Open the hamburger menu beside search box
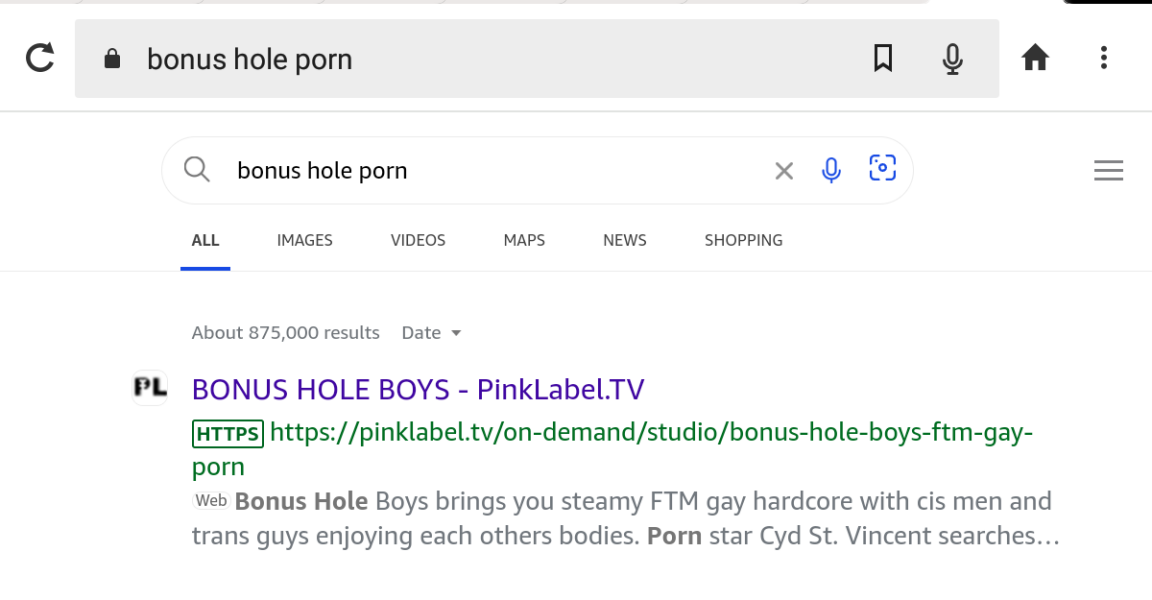 (1108, 170)
